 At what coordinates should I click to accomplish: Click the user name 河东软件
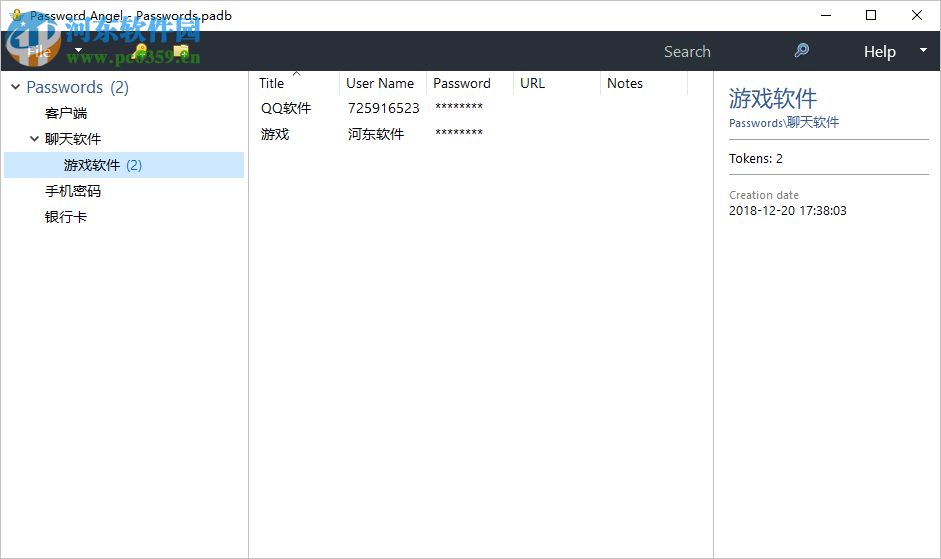pyautogui.click(x=376, y=134)
